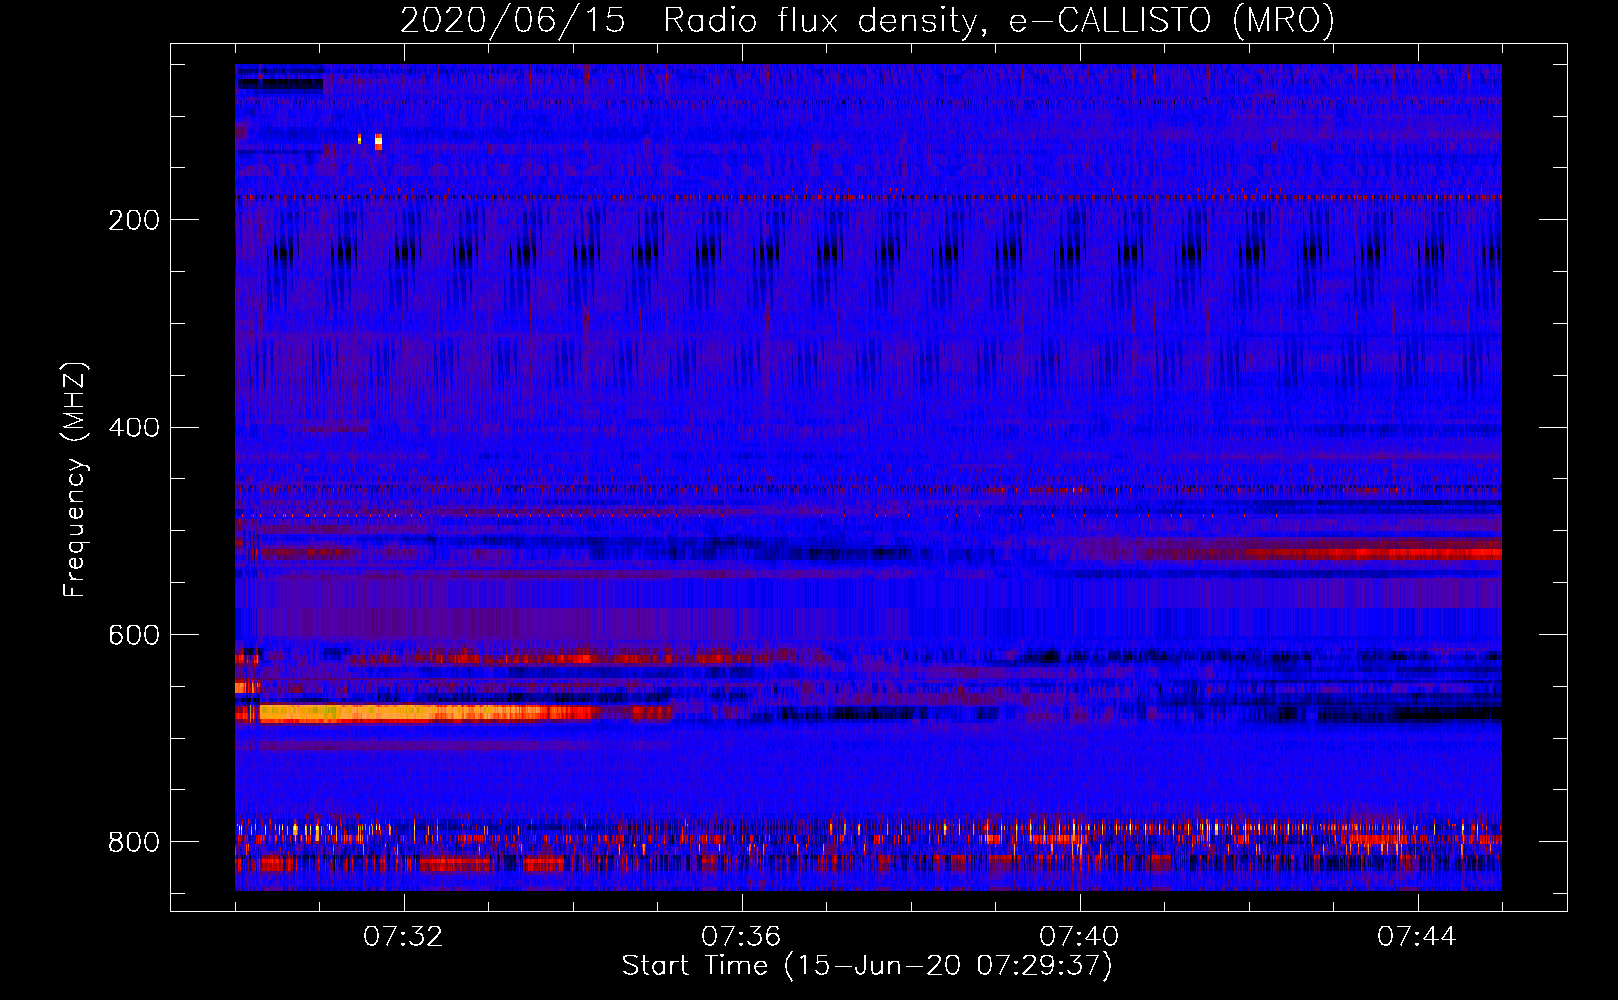
Task: Select the 07:36 time tick label
Action: point(741,937)
